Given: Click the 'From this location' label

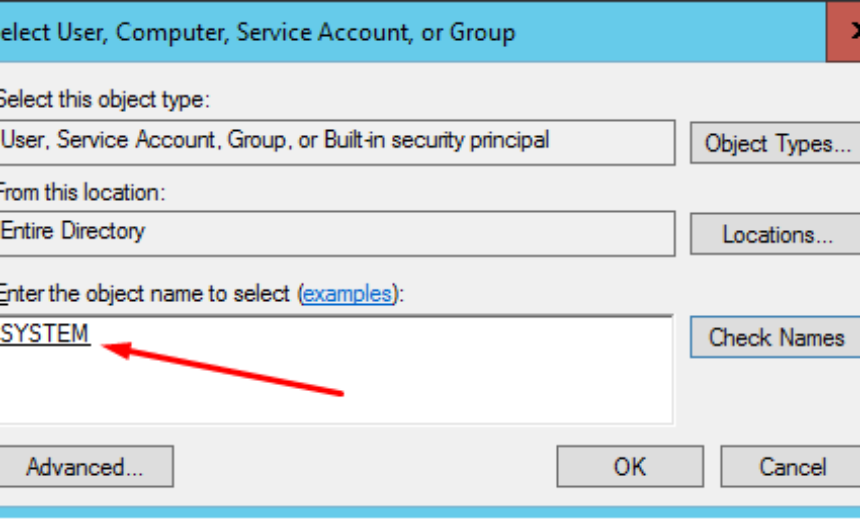Looking at the screenshot, I should tap(82, 190).
